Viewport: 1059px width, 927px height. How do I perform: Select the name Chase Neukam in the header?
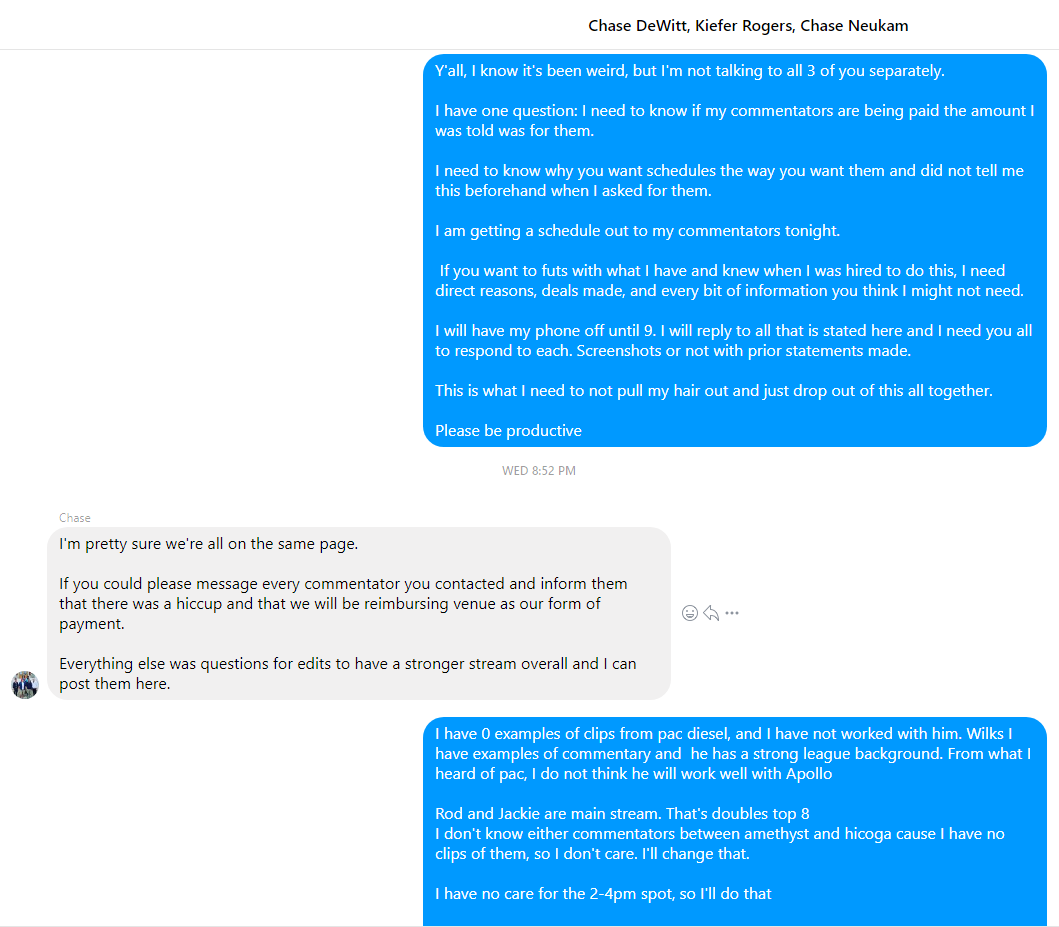pos(854,26)
